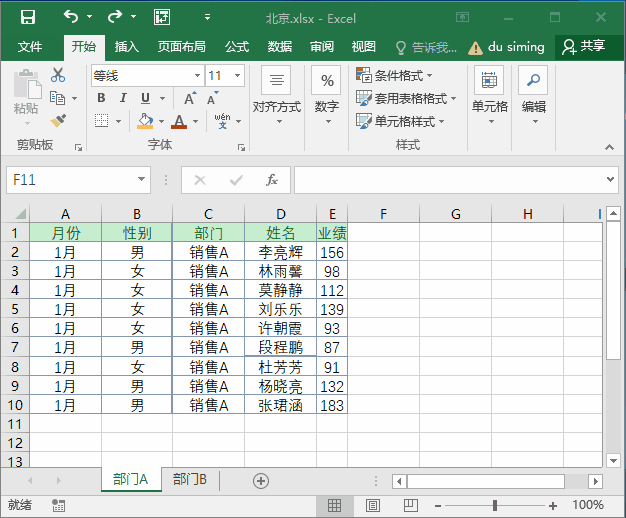The image size is (626, 518).
Task: Open the ribbon display options icon
Action: [462, 17]
